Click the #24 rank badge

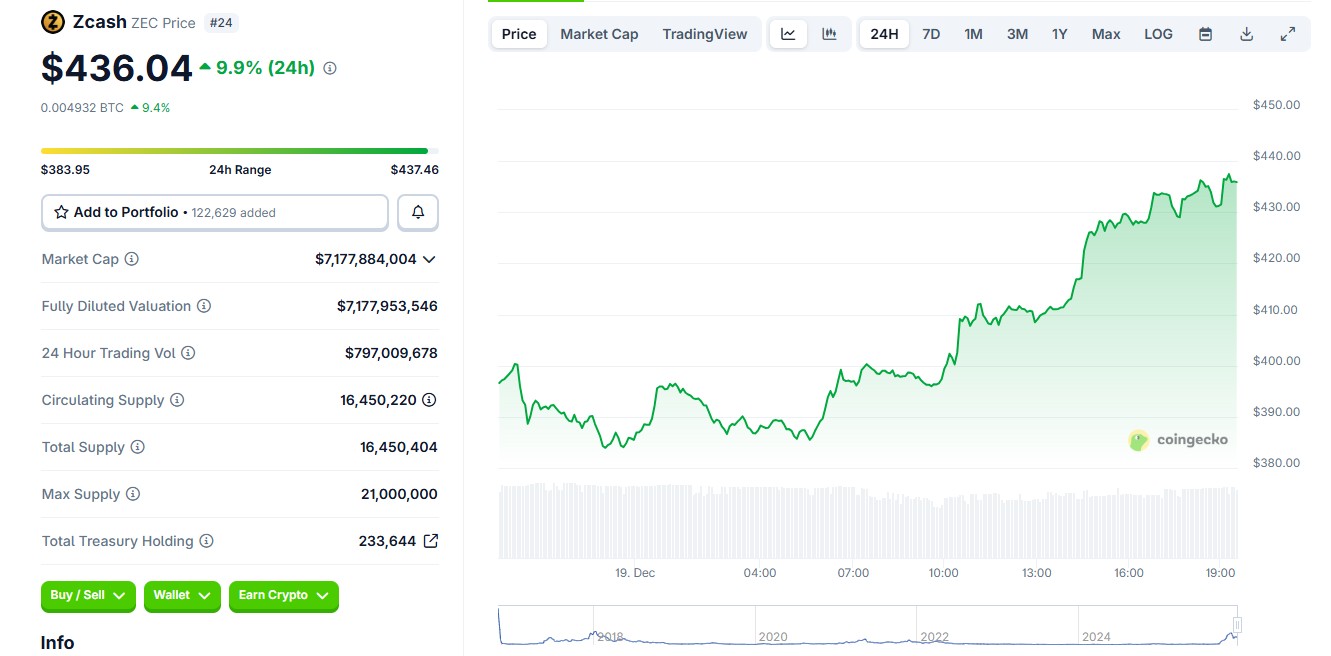pyautogui.click(x=221, y=22)
